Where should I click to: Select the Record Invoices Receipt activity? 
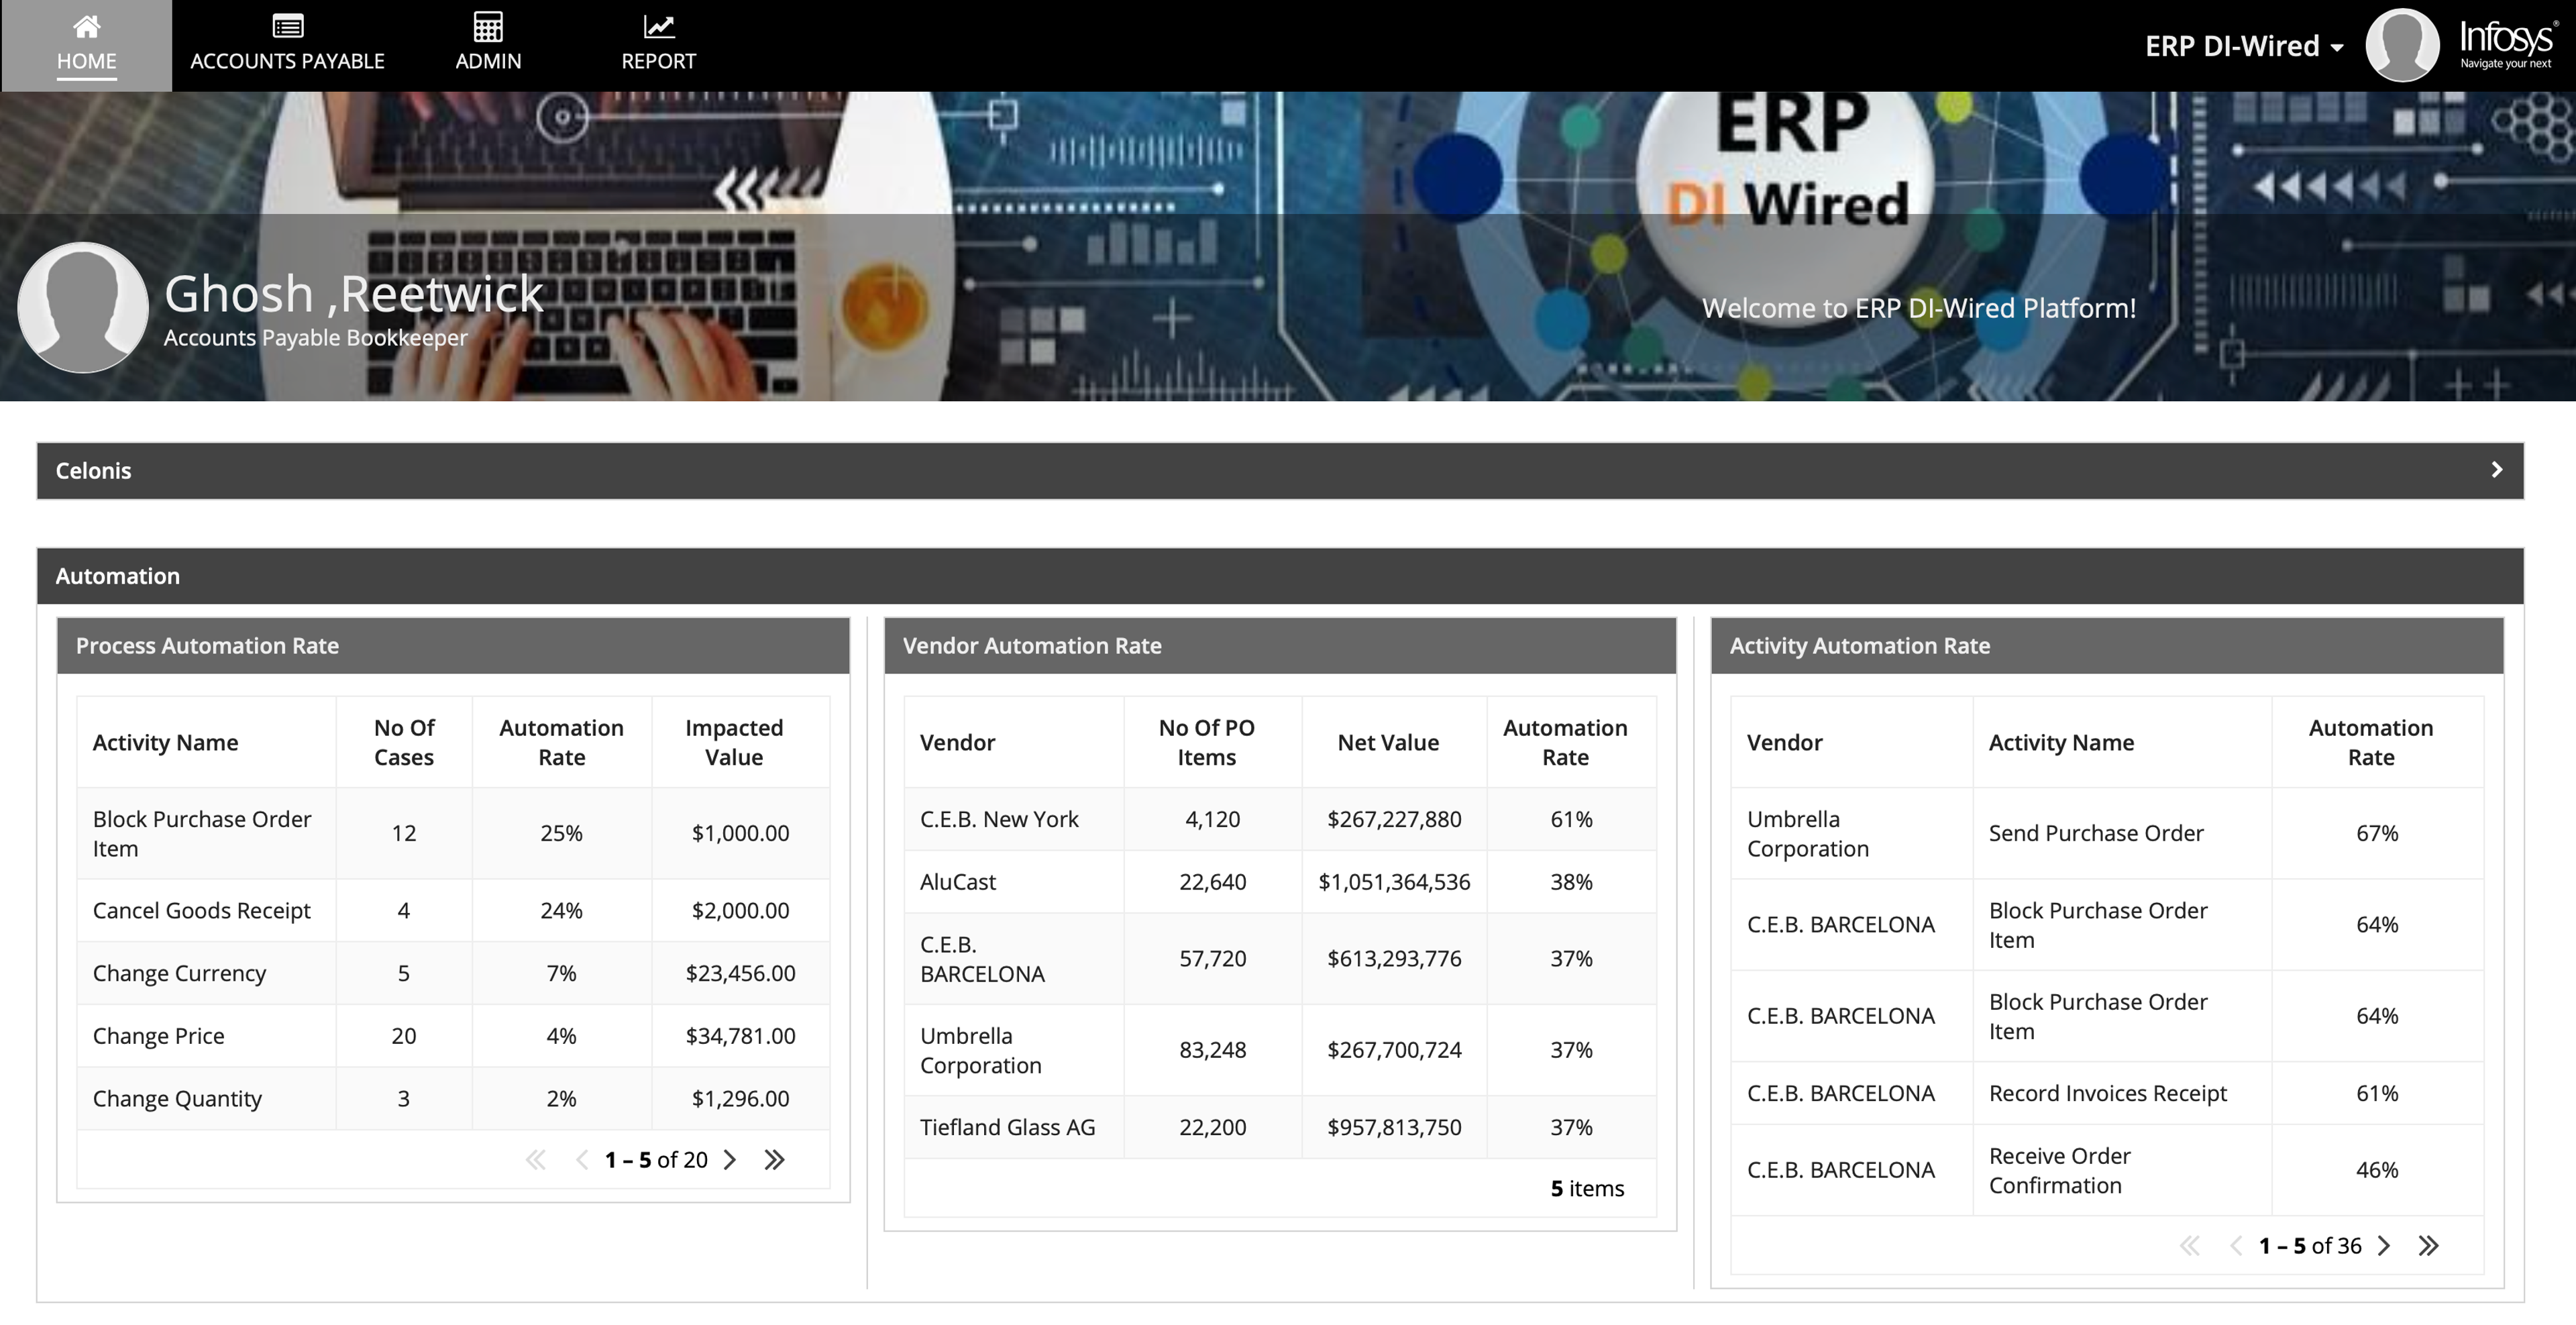(x=2107, y=1093)
